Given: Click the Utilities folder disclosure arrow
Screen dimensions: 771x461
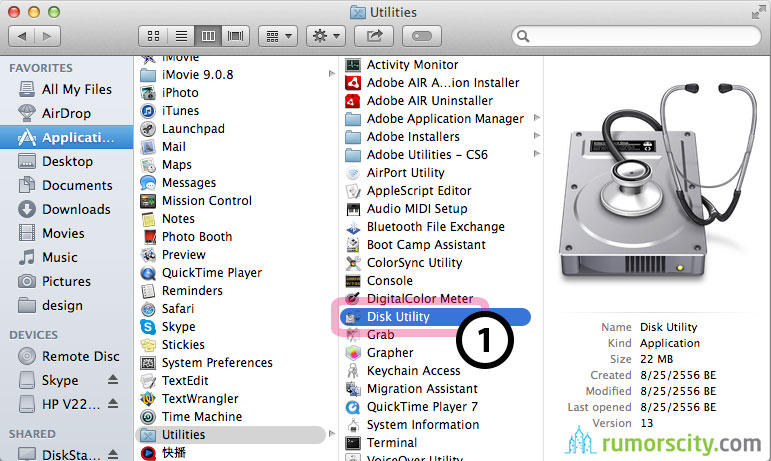Looking at the screenshot, I should pos(331,433).
